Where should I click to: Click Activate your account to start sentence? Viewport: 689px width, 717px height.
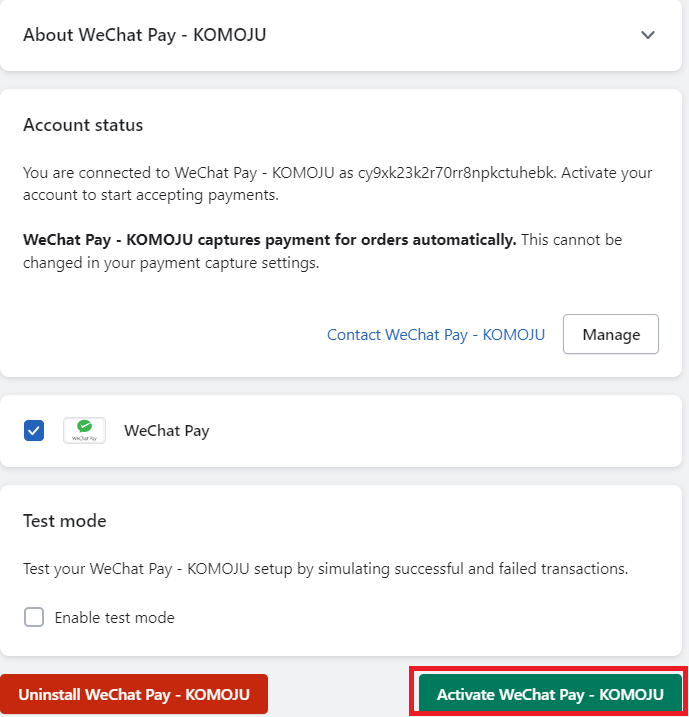tap(338, 184)
